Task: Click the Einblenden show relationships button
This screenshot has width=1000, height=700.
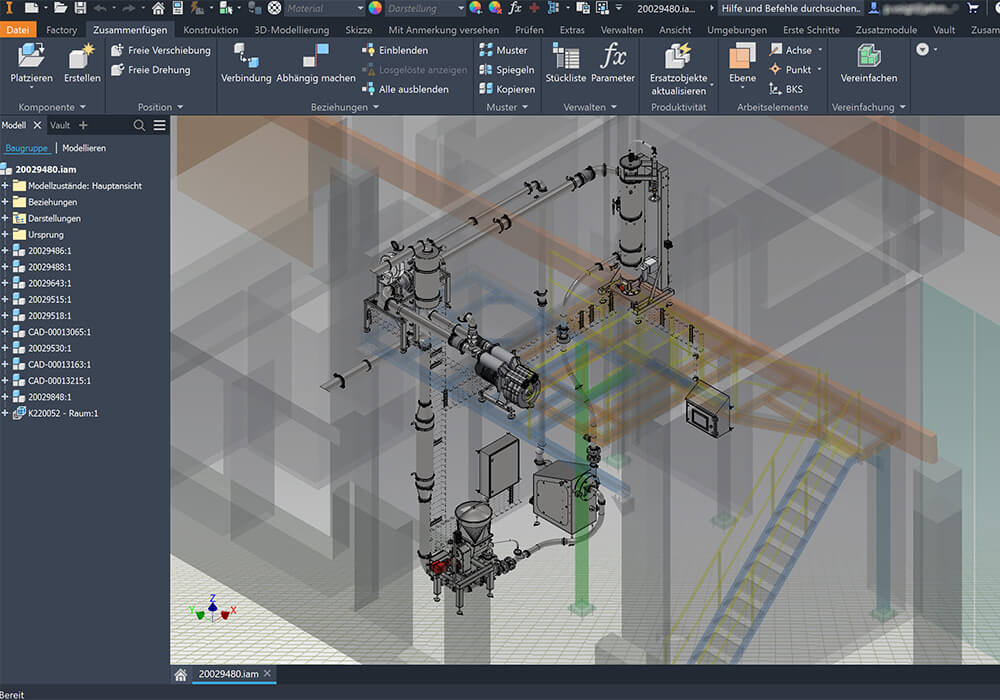Action: 395,50
